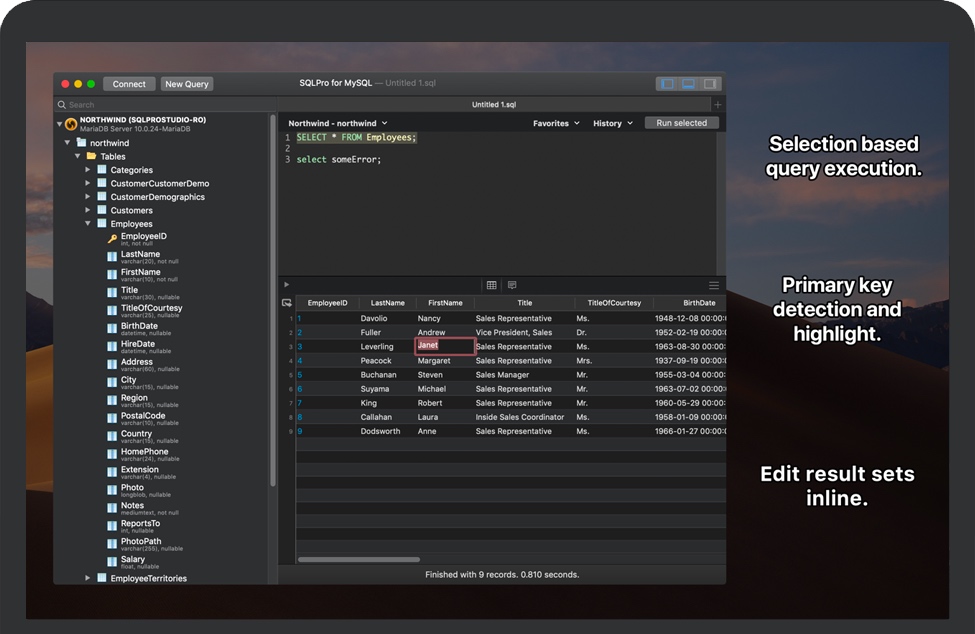Open the messages view icon in results toolbar
This screenshot has width=975, height=634.
pos(512,285)
